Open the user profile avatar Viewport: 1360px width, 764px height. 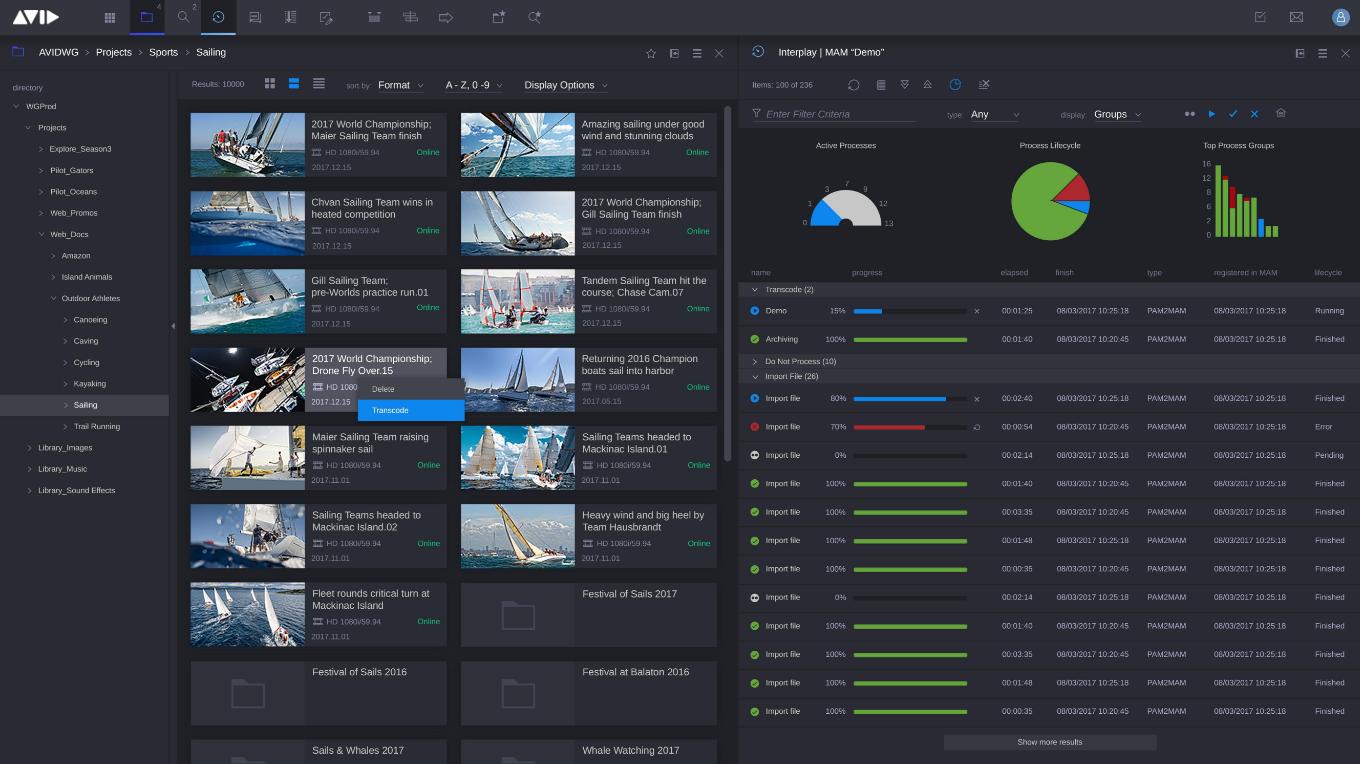1340,17
